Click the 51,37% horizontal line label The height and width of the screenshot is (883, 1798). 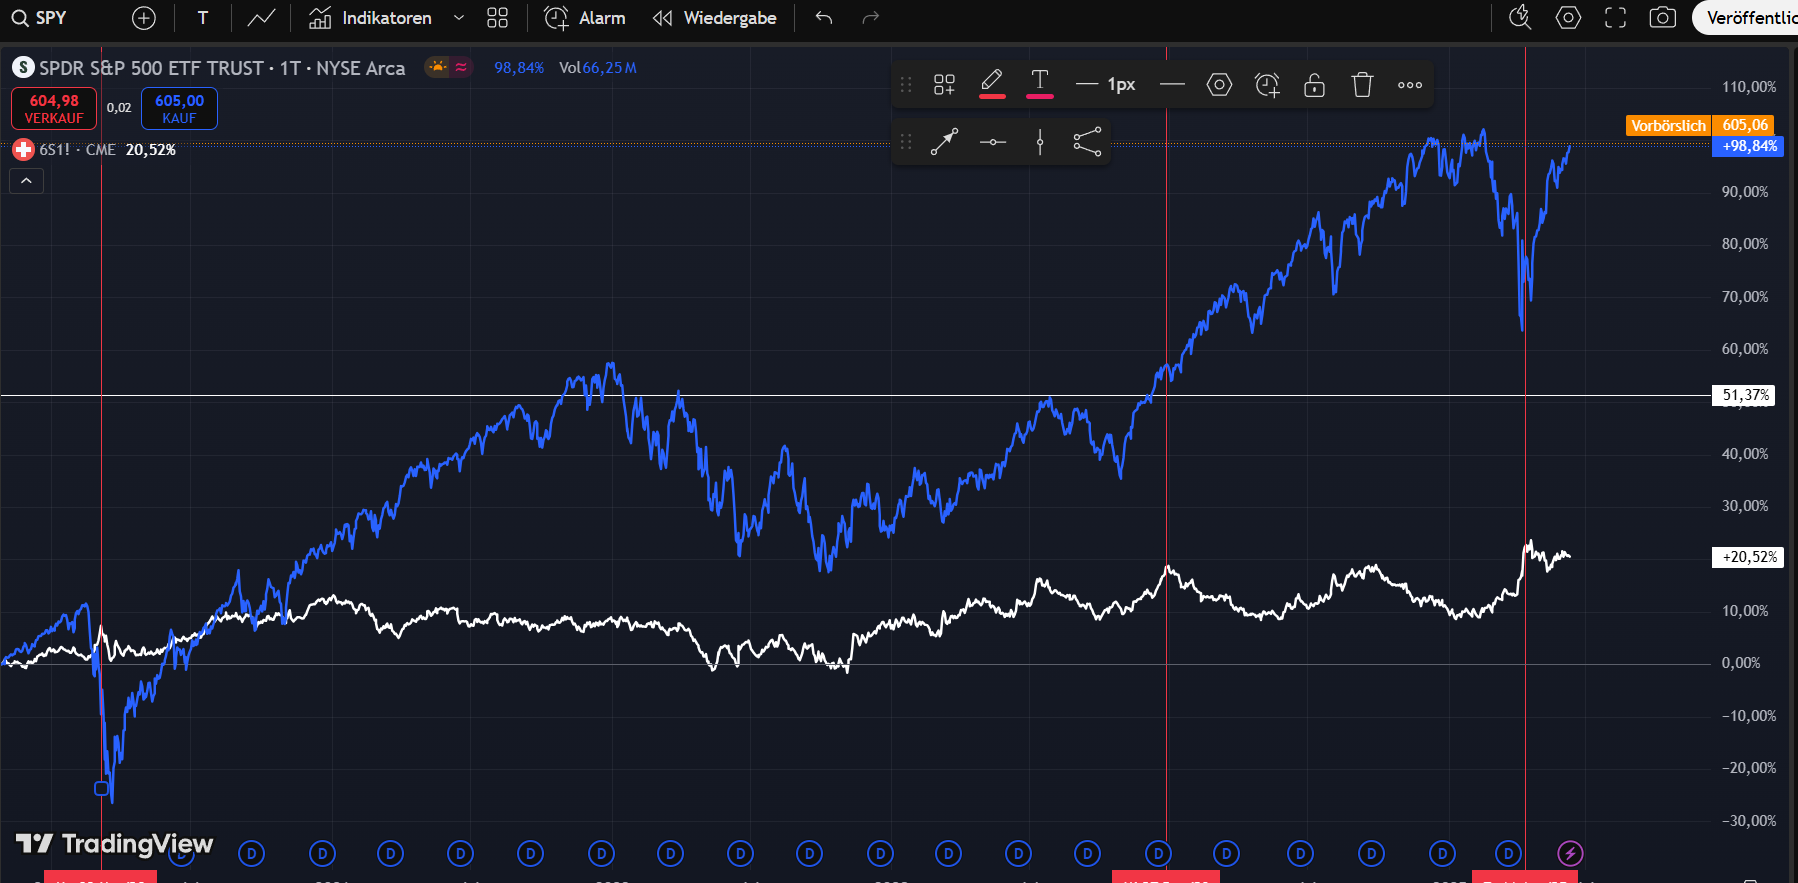pyautogui.click(x=1745, y=395)
